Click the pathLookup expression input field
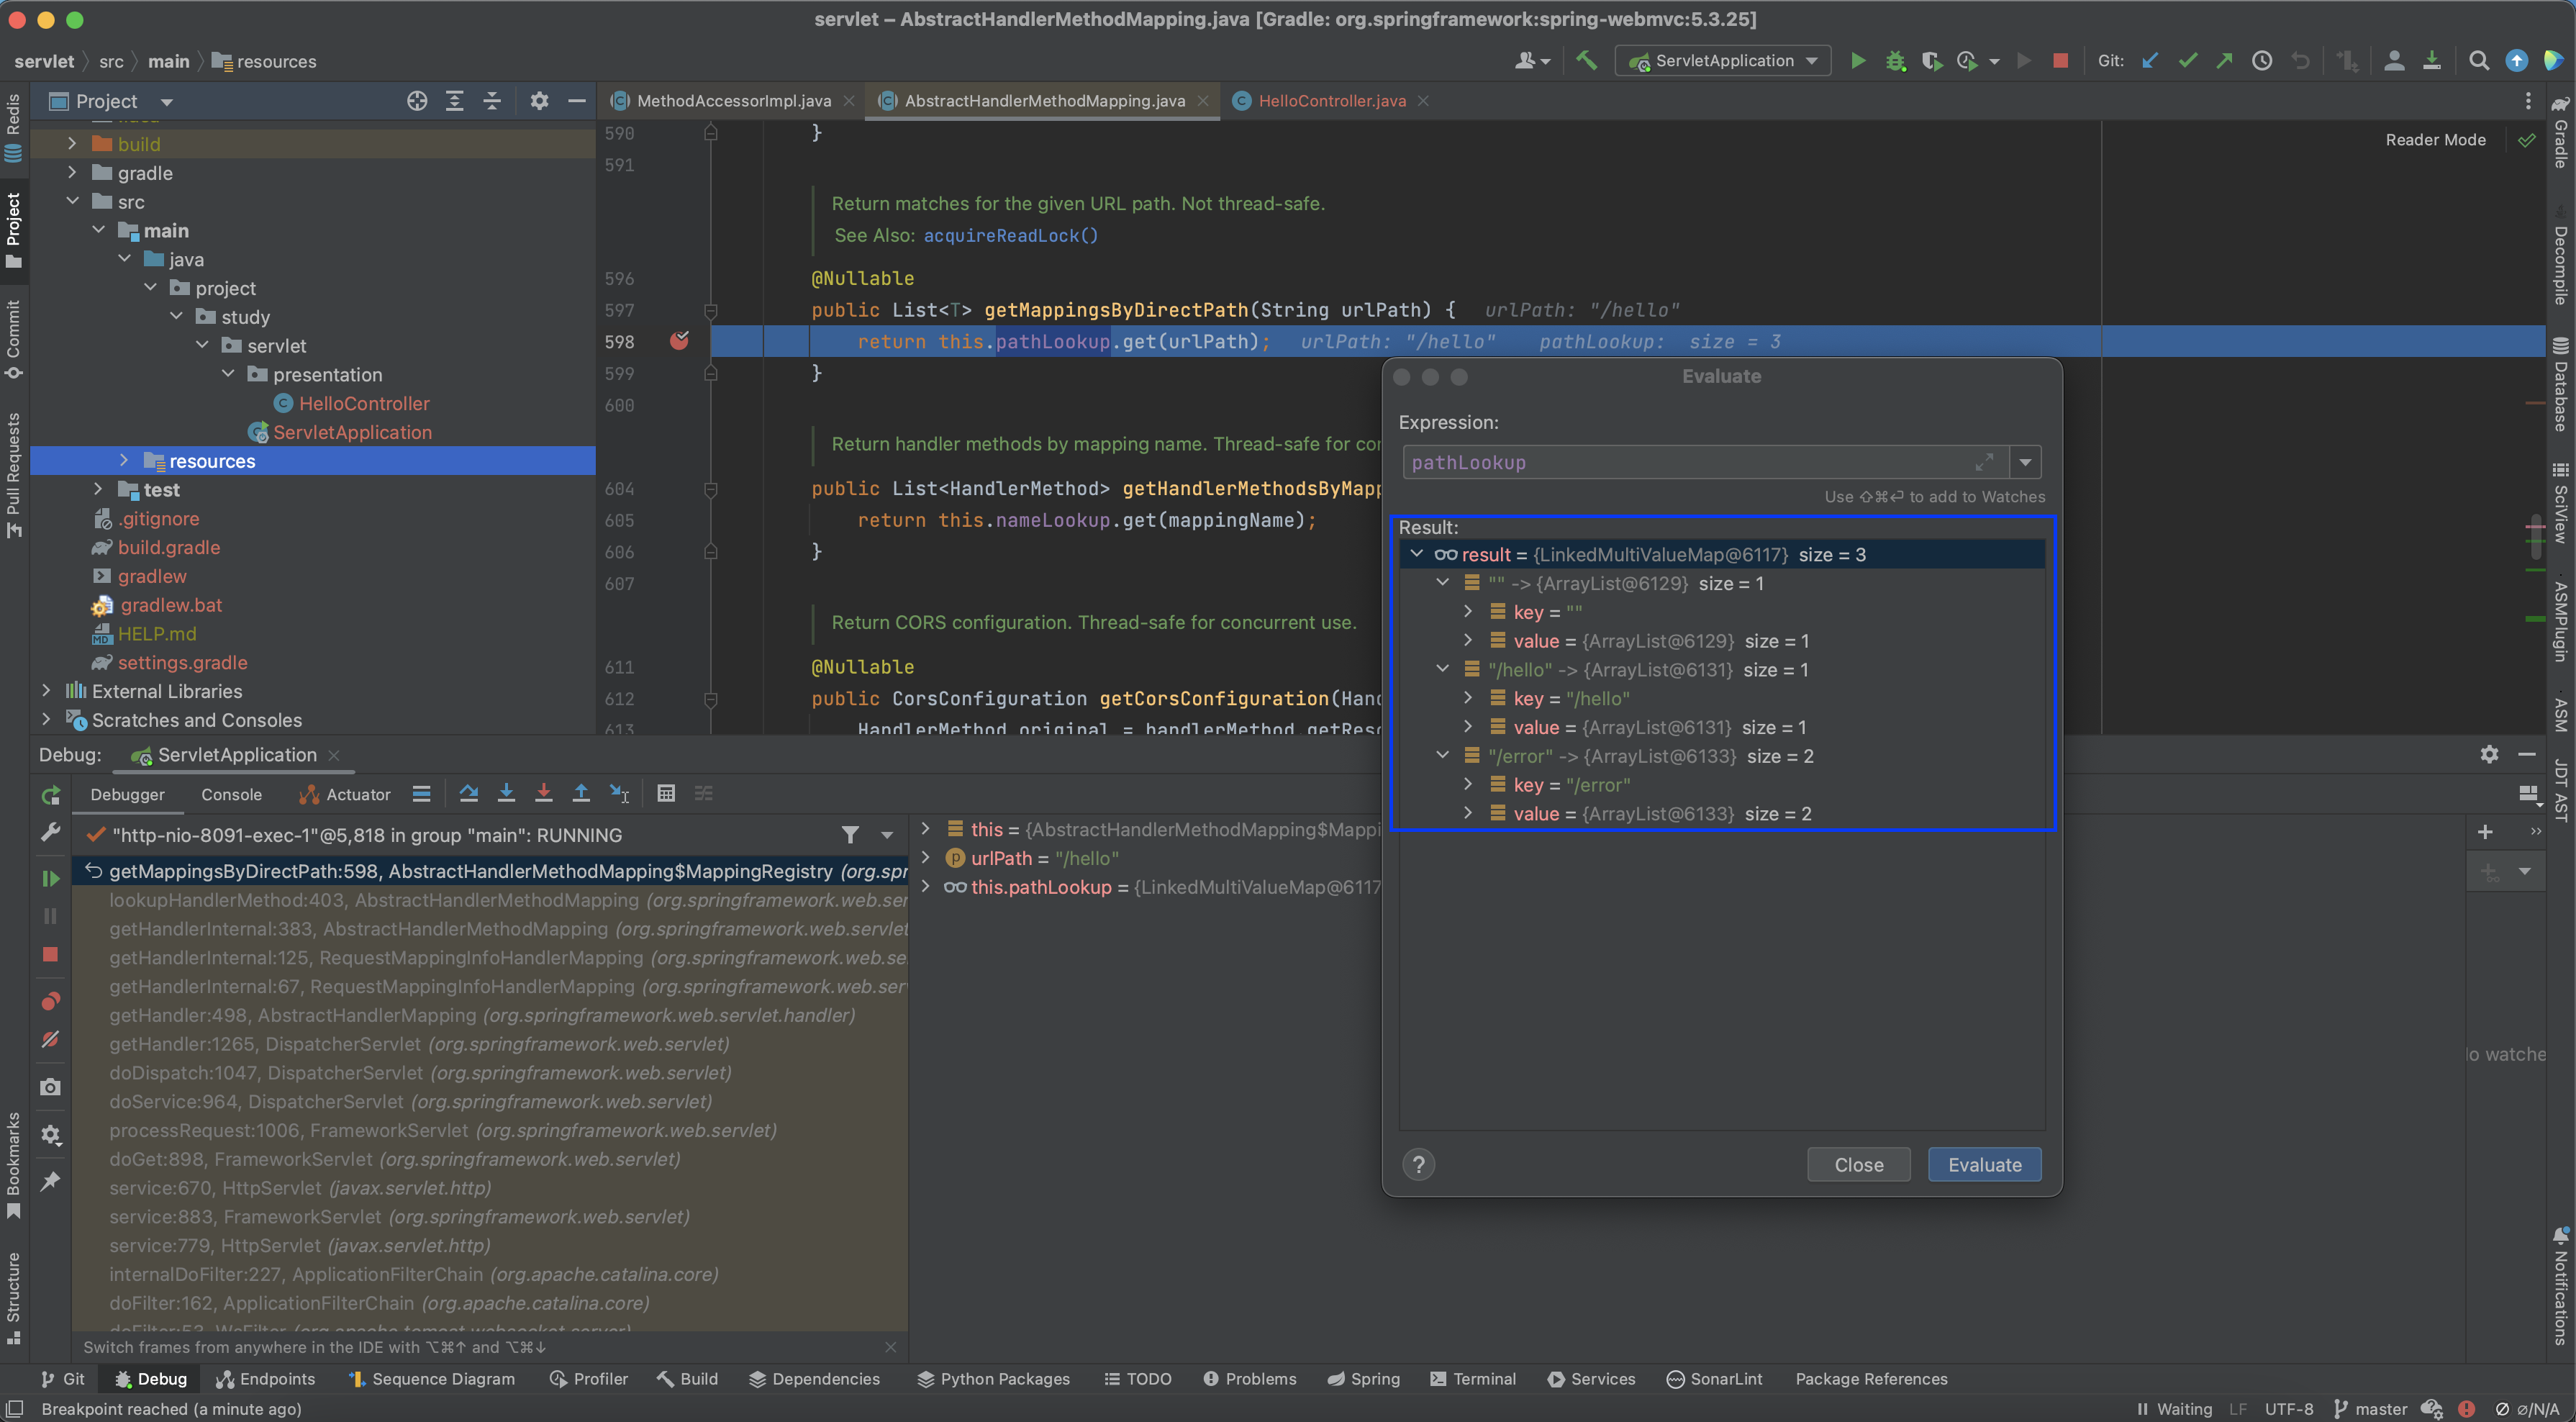2576x1422 pixels. tap(1690, 462)
